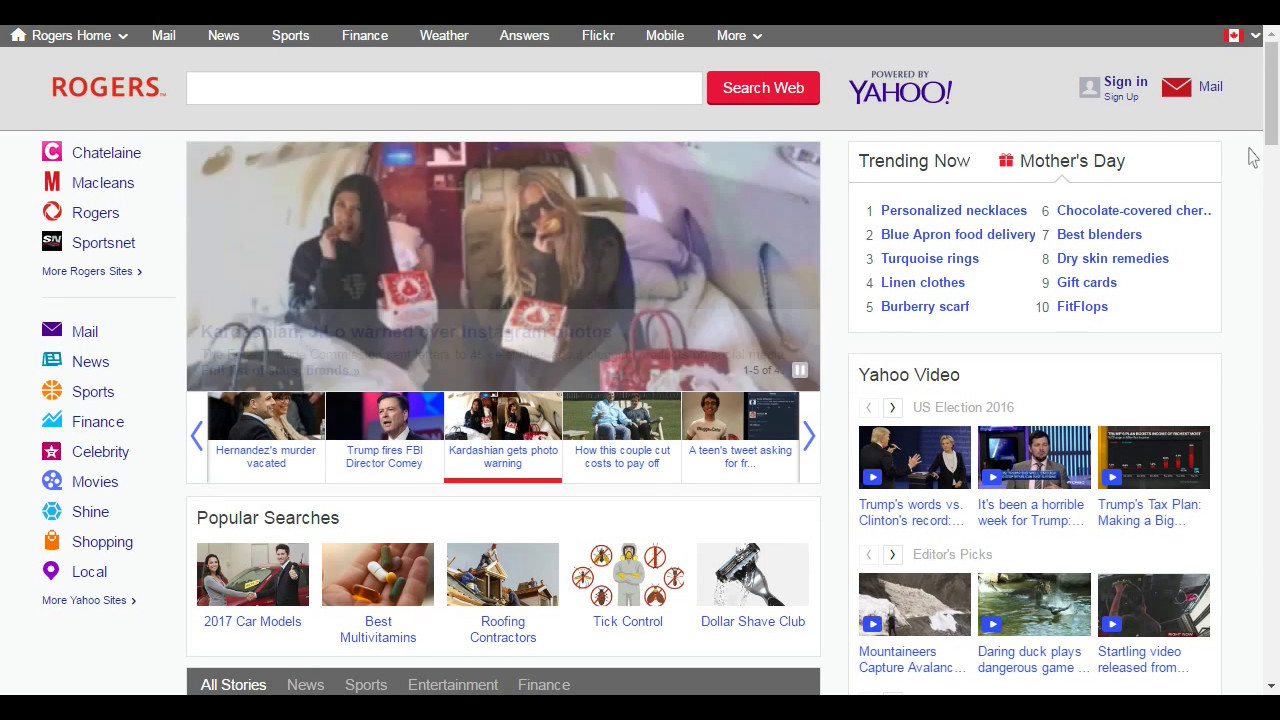
Task: Click the Finance chart icon
Action: [x=52, y=421]
